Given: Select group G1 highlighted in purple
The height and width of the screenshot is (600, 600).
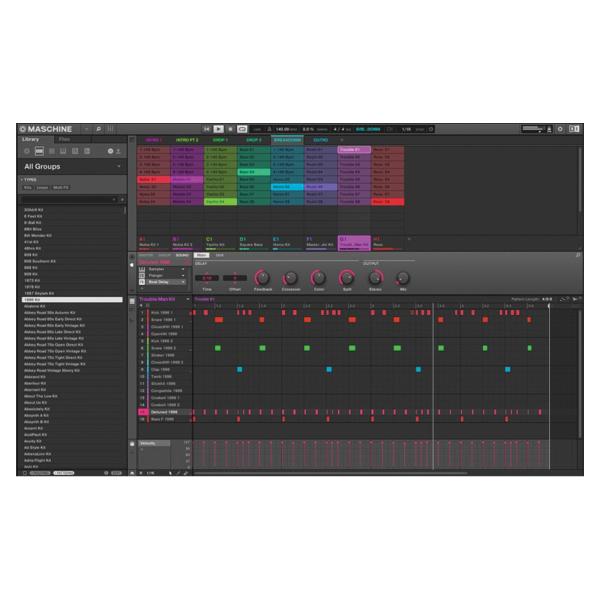Looking at the screenshot, I should pyautogui.click(x=354, y=243).
